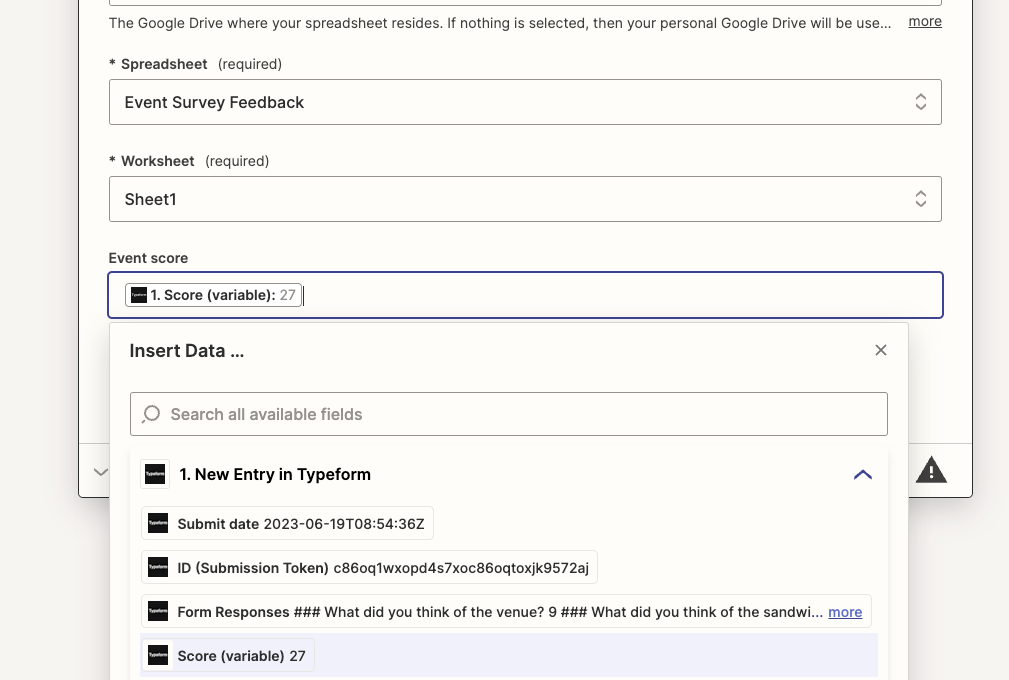
Task: Click inside the Event score field
Action: [525, 295]
